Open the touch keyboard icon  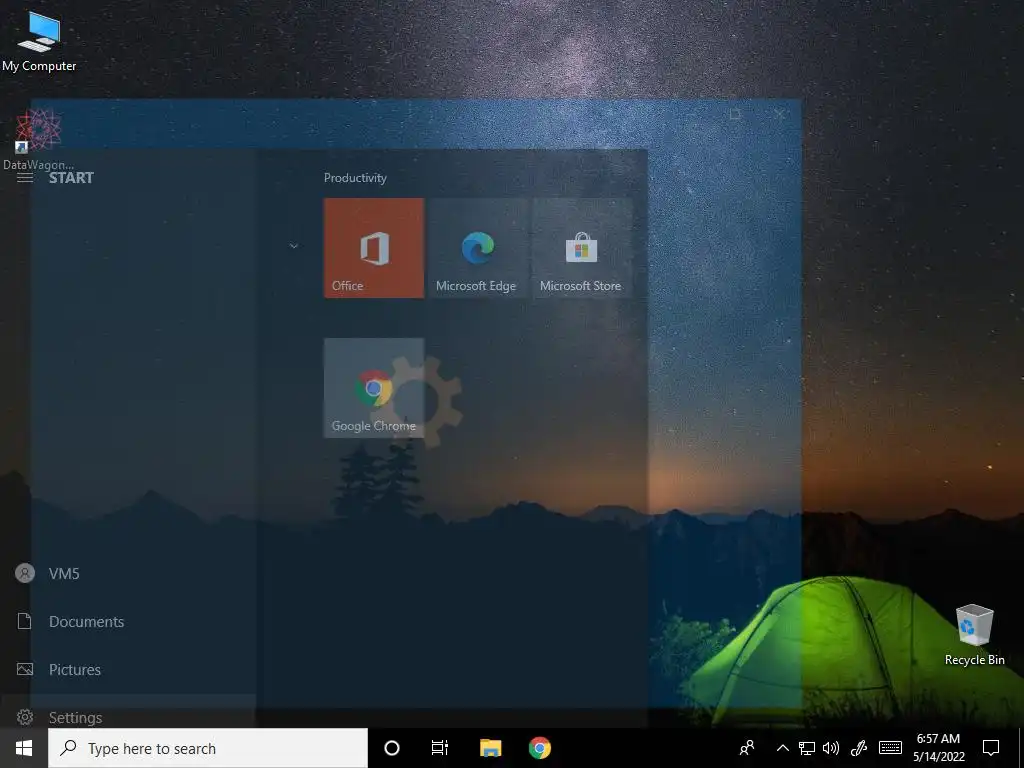(890, 748)
